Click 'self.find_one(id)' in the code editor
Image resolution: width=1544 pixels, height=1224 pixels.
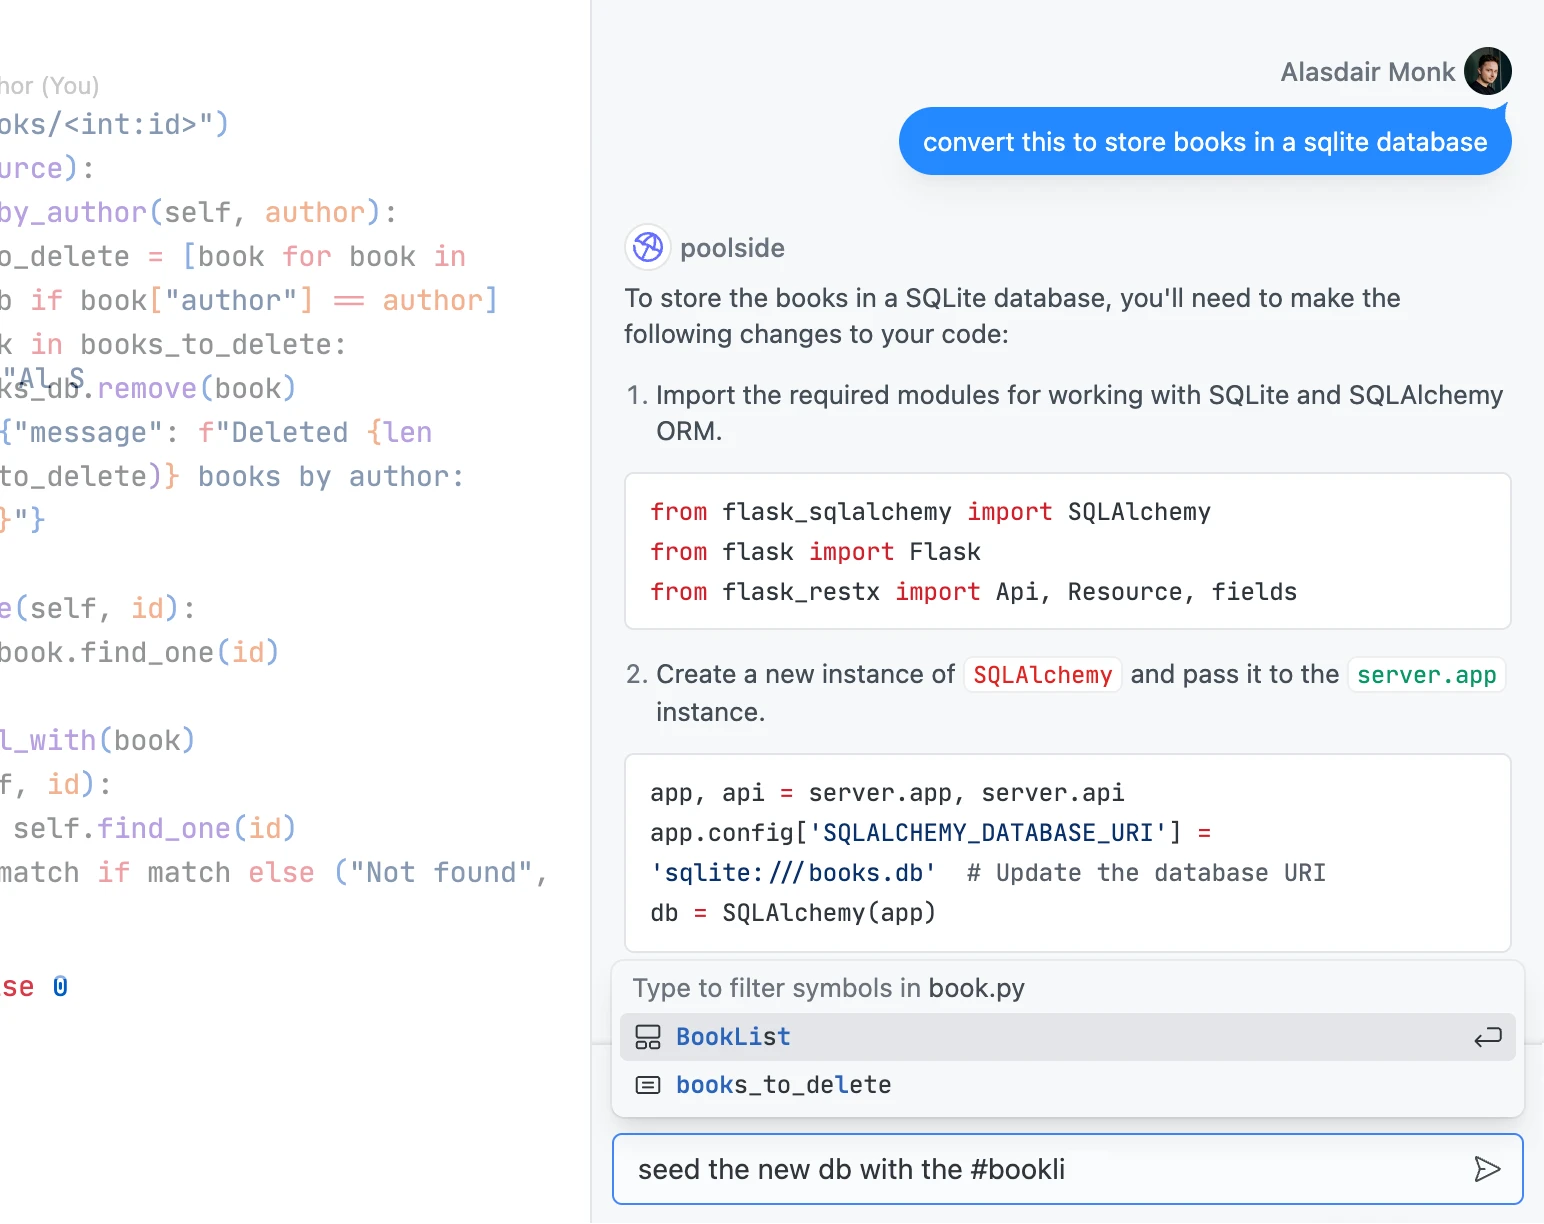tap(154, 828)
